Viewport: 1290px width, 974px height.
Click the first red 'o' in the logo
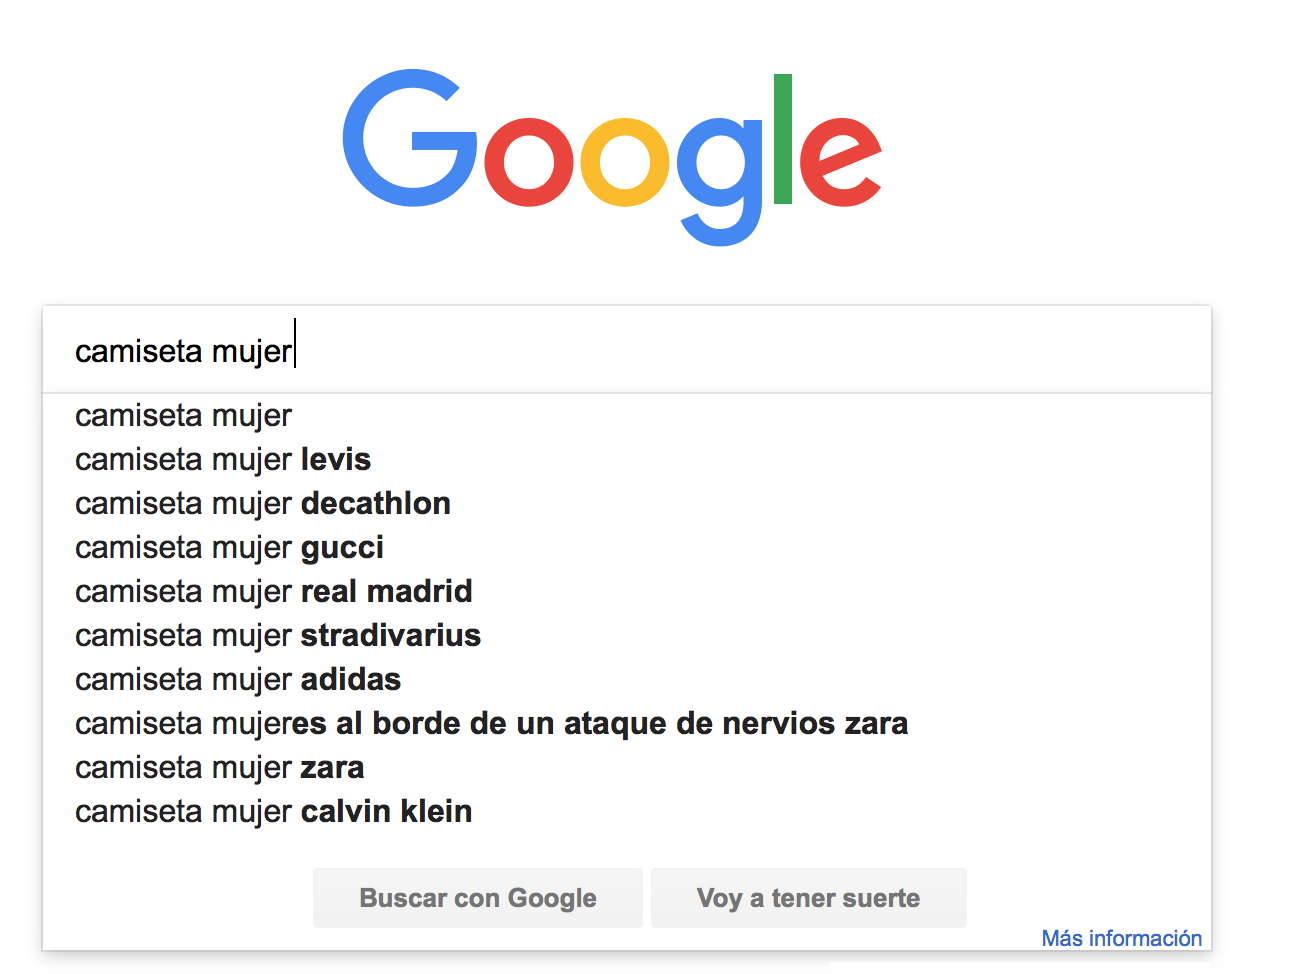530,161
